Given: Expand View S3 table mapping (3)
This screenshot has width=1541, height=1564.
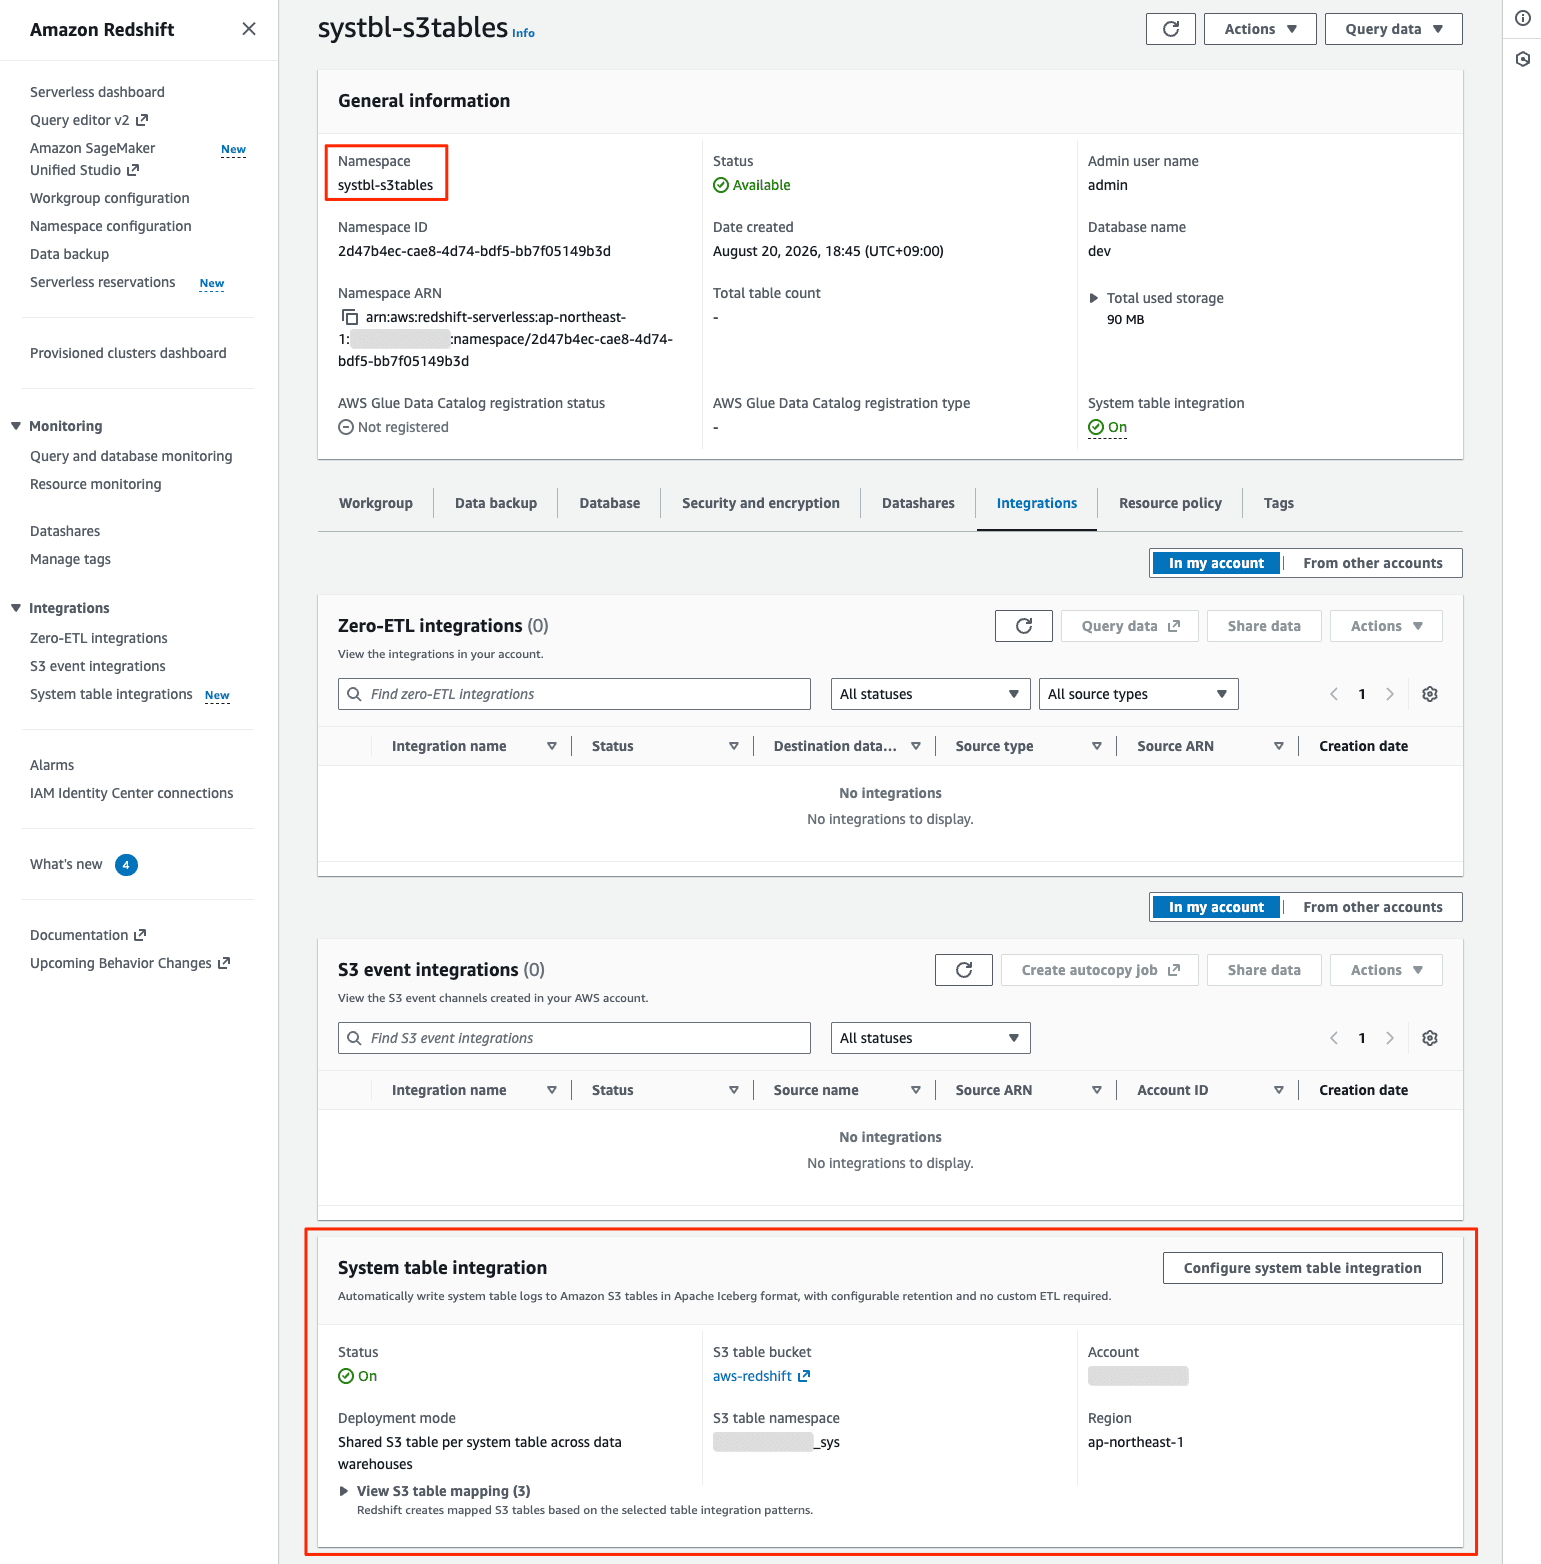Looking at the screenshot, I should point(435,1491).
